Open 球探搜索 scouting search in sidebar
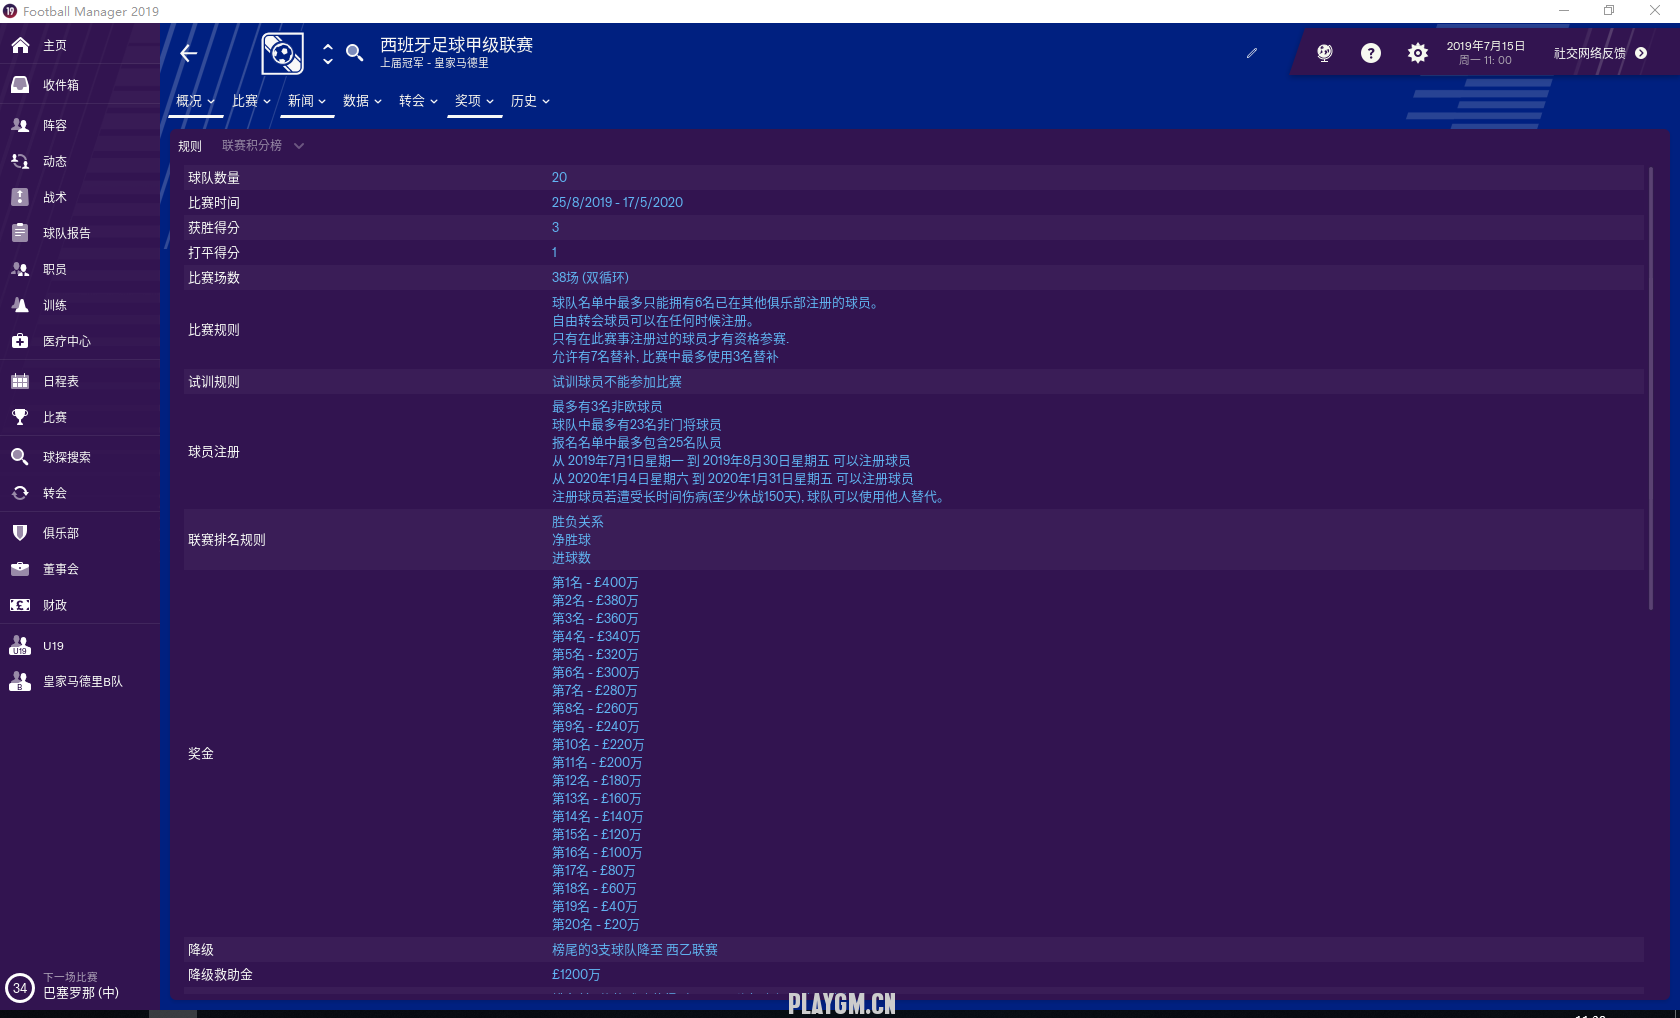Viewport: 1680px width, 1018px height. click(x=66, y=458)
